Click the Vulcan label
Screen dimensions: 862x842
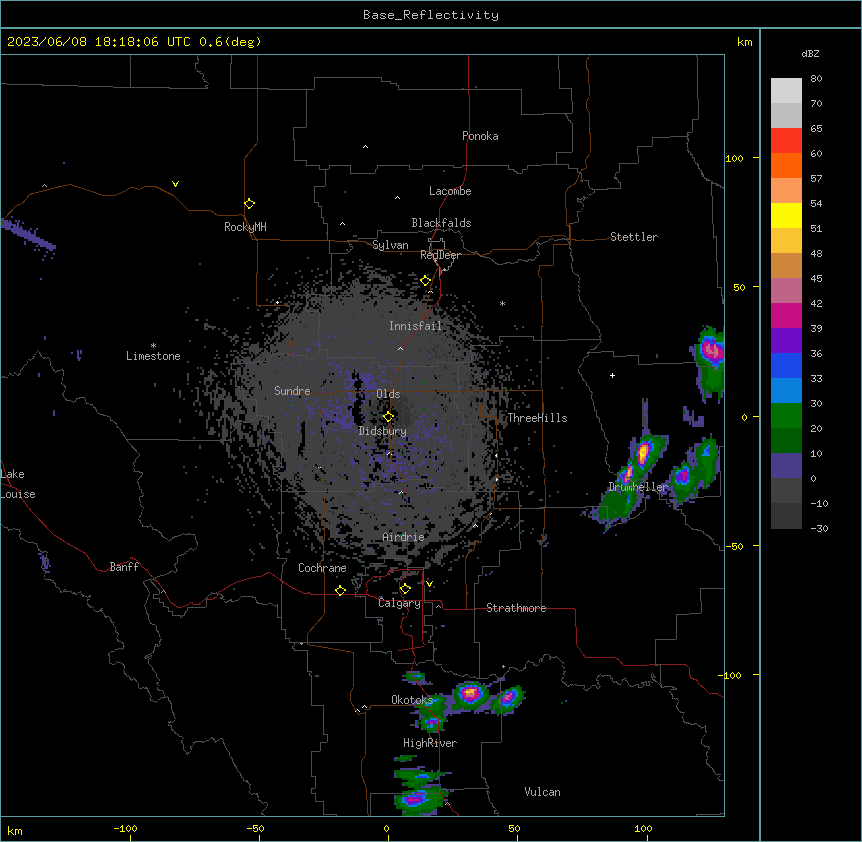(x=542, y=792)
